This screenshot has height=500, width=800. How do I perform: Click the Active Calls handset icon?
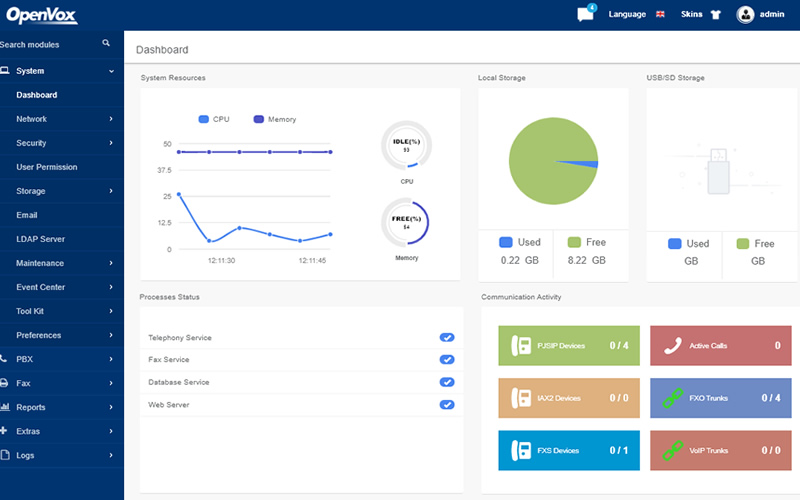(672, 345)
